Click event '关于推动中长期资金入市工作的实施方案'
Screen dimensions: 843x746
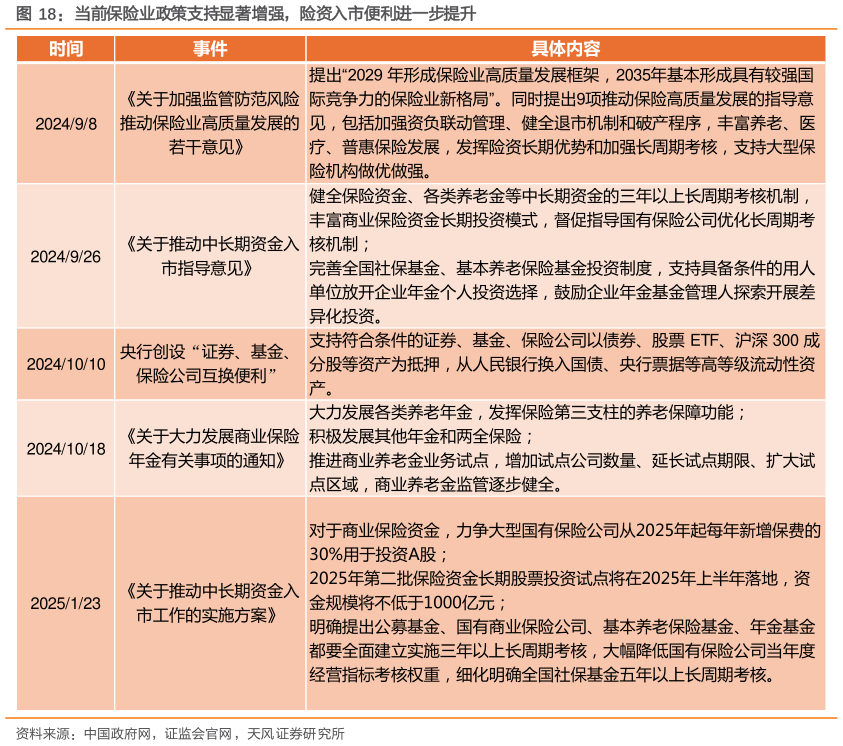(210, 603)
